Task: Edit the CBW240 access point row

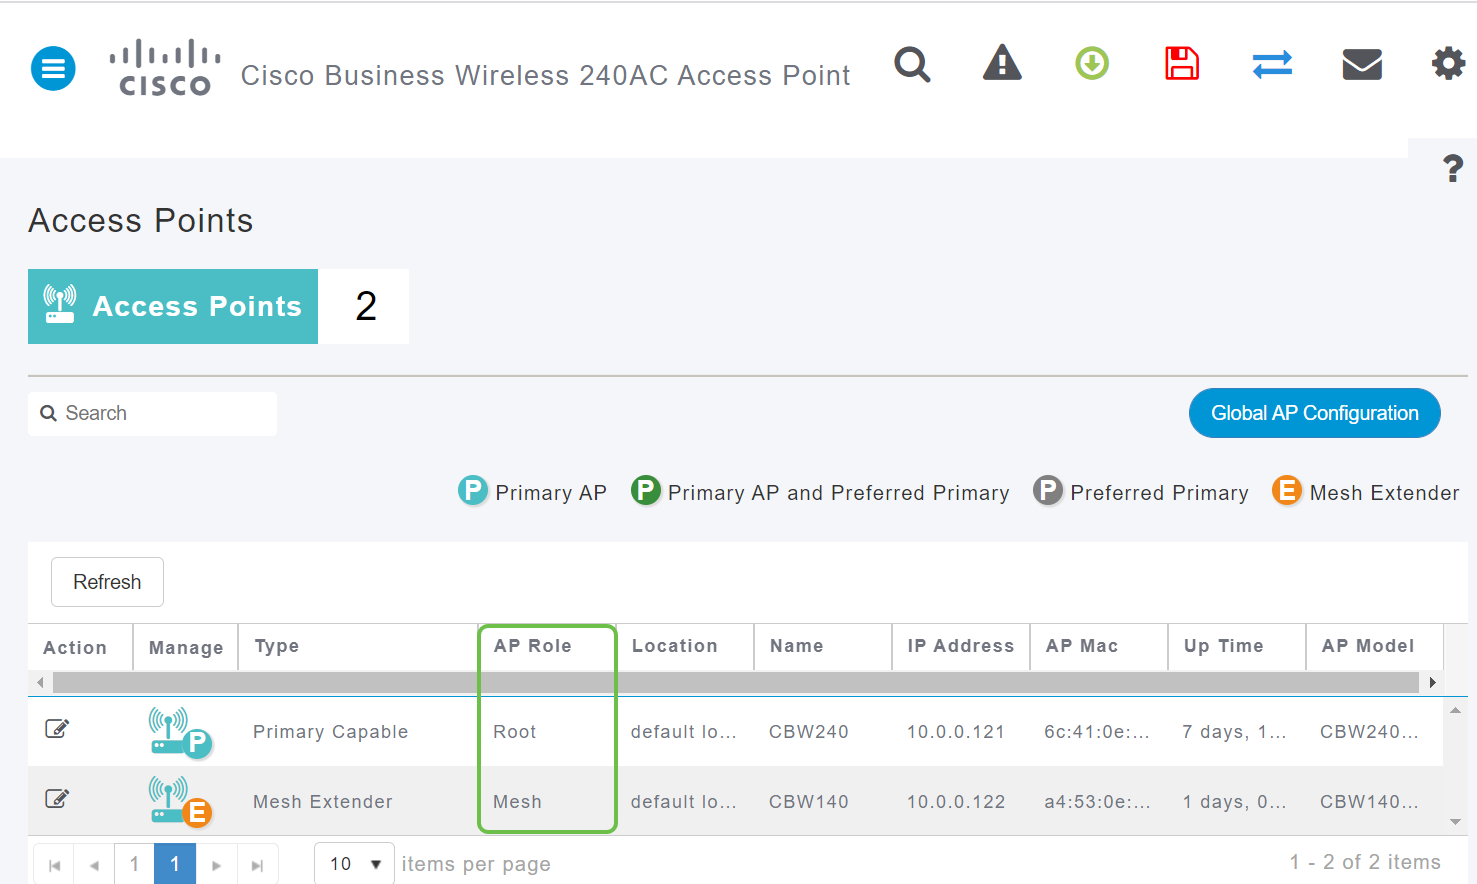Action: tap(57, 729)
